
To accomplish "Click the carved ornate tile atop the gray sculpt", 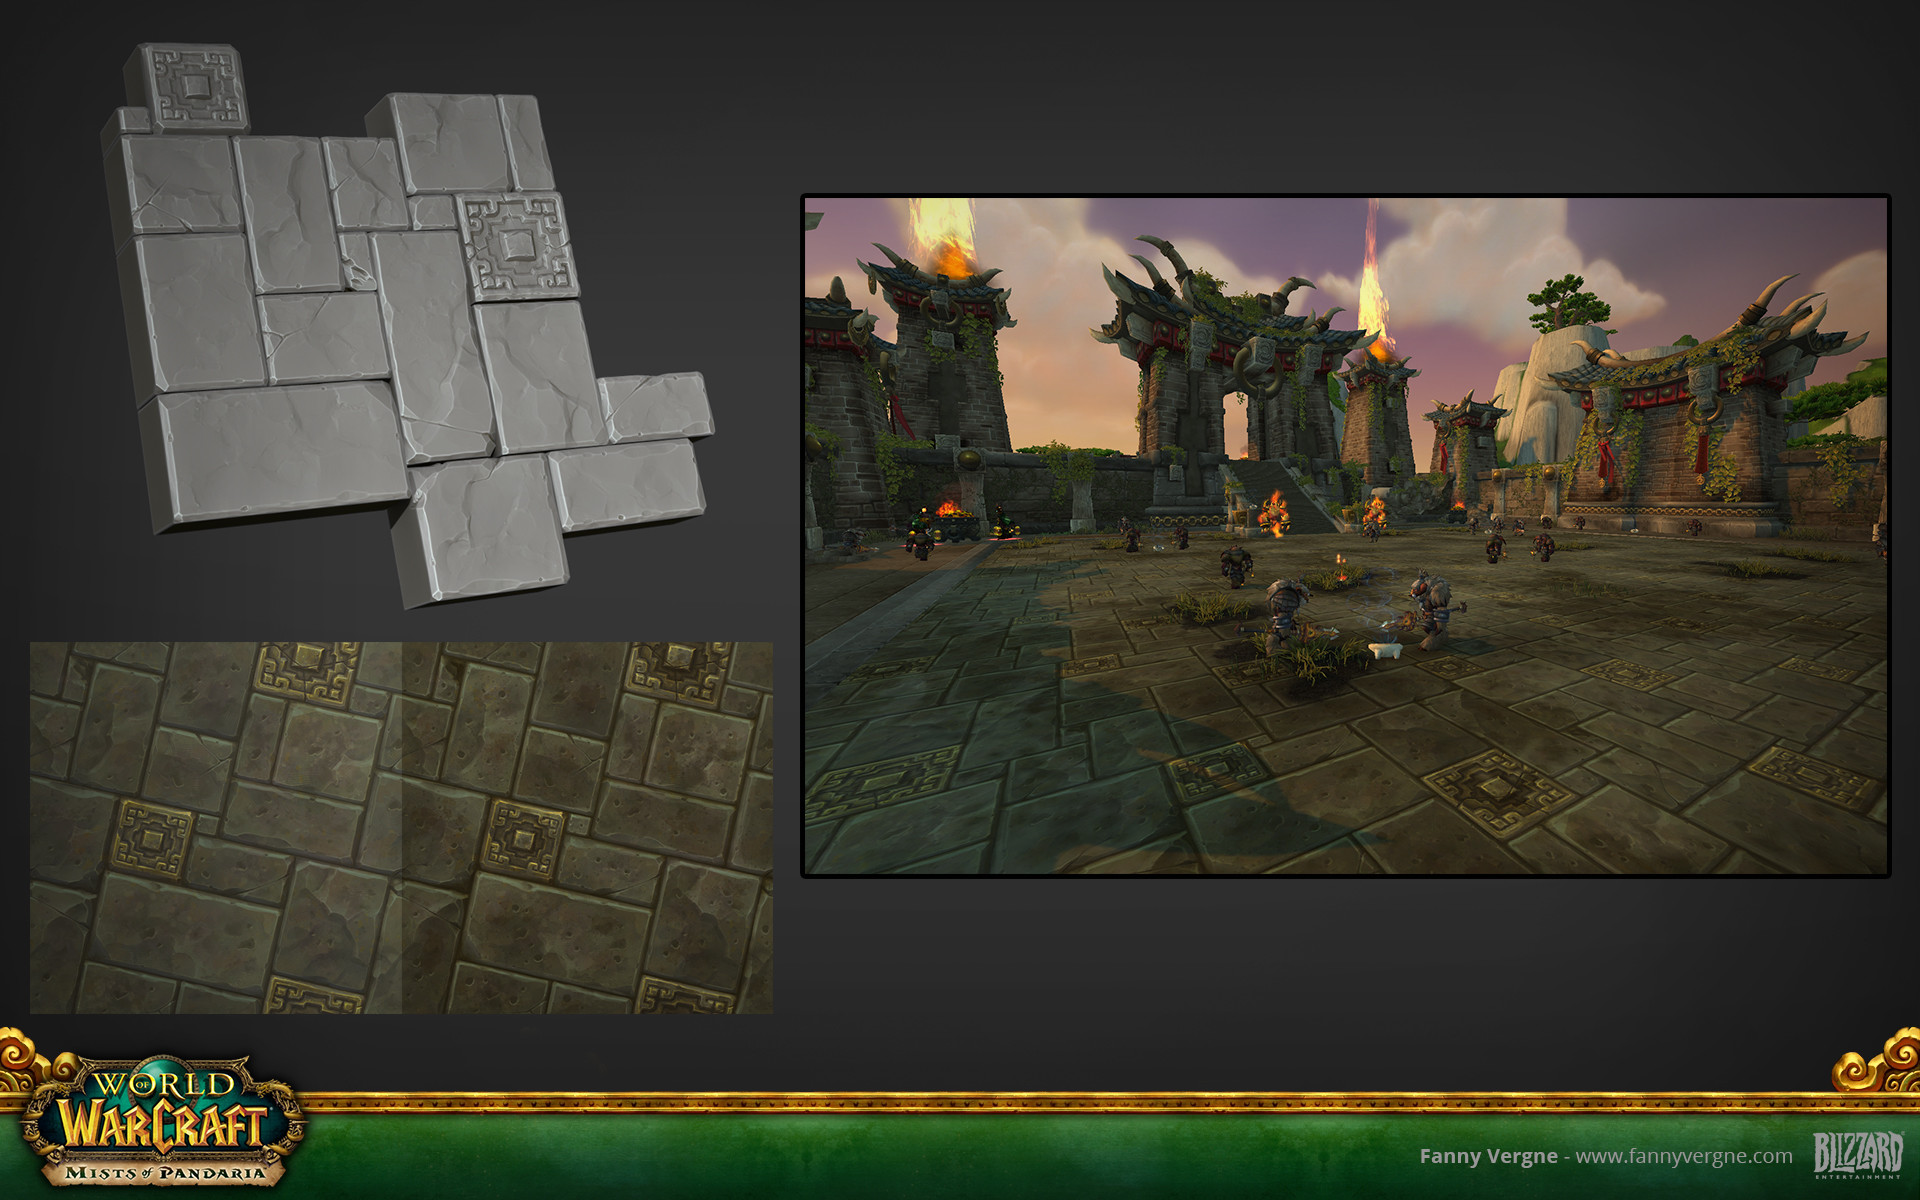I will 196,87.
